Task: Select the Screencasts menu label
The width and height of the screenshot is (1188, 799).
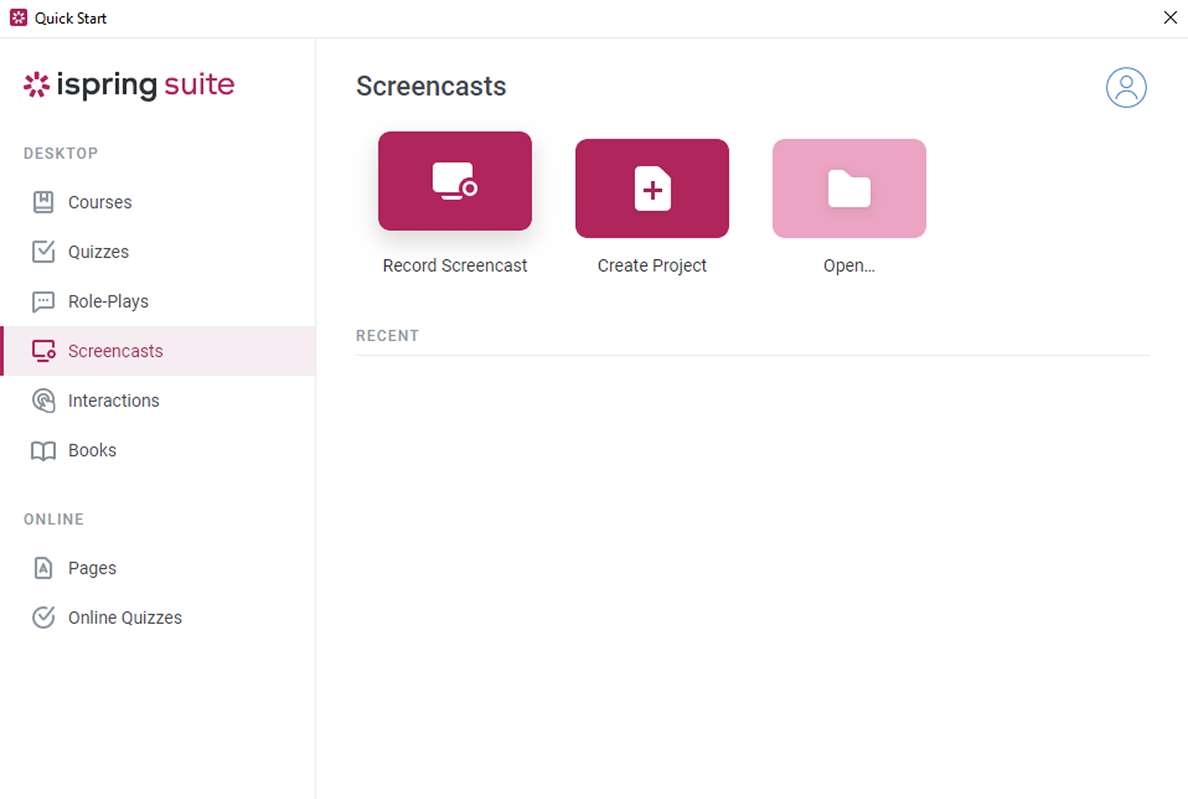Action: 115,351
